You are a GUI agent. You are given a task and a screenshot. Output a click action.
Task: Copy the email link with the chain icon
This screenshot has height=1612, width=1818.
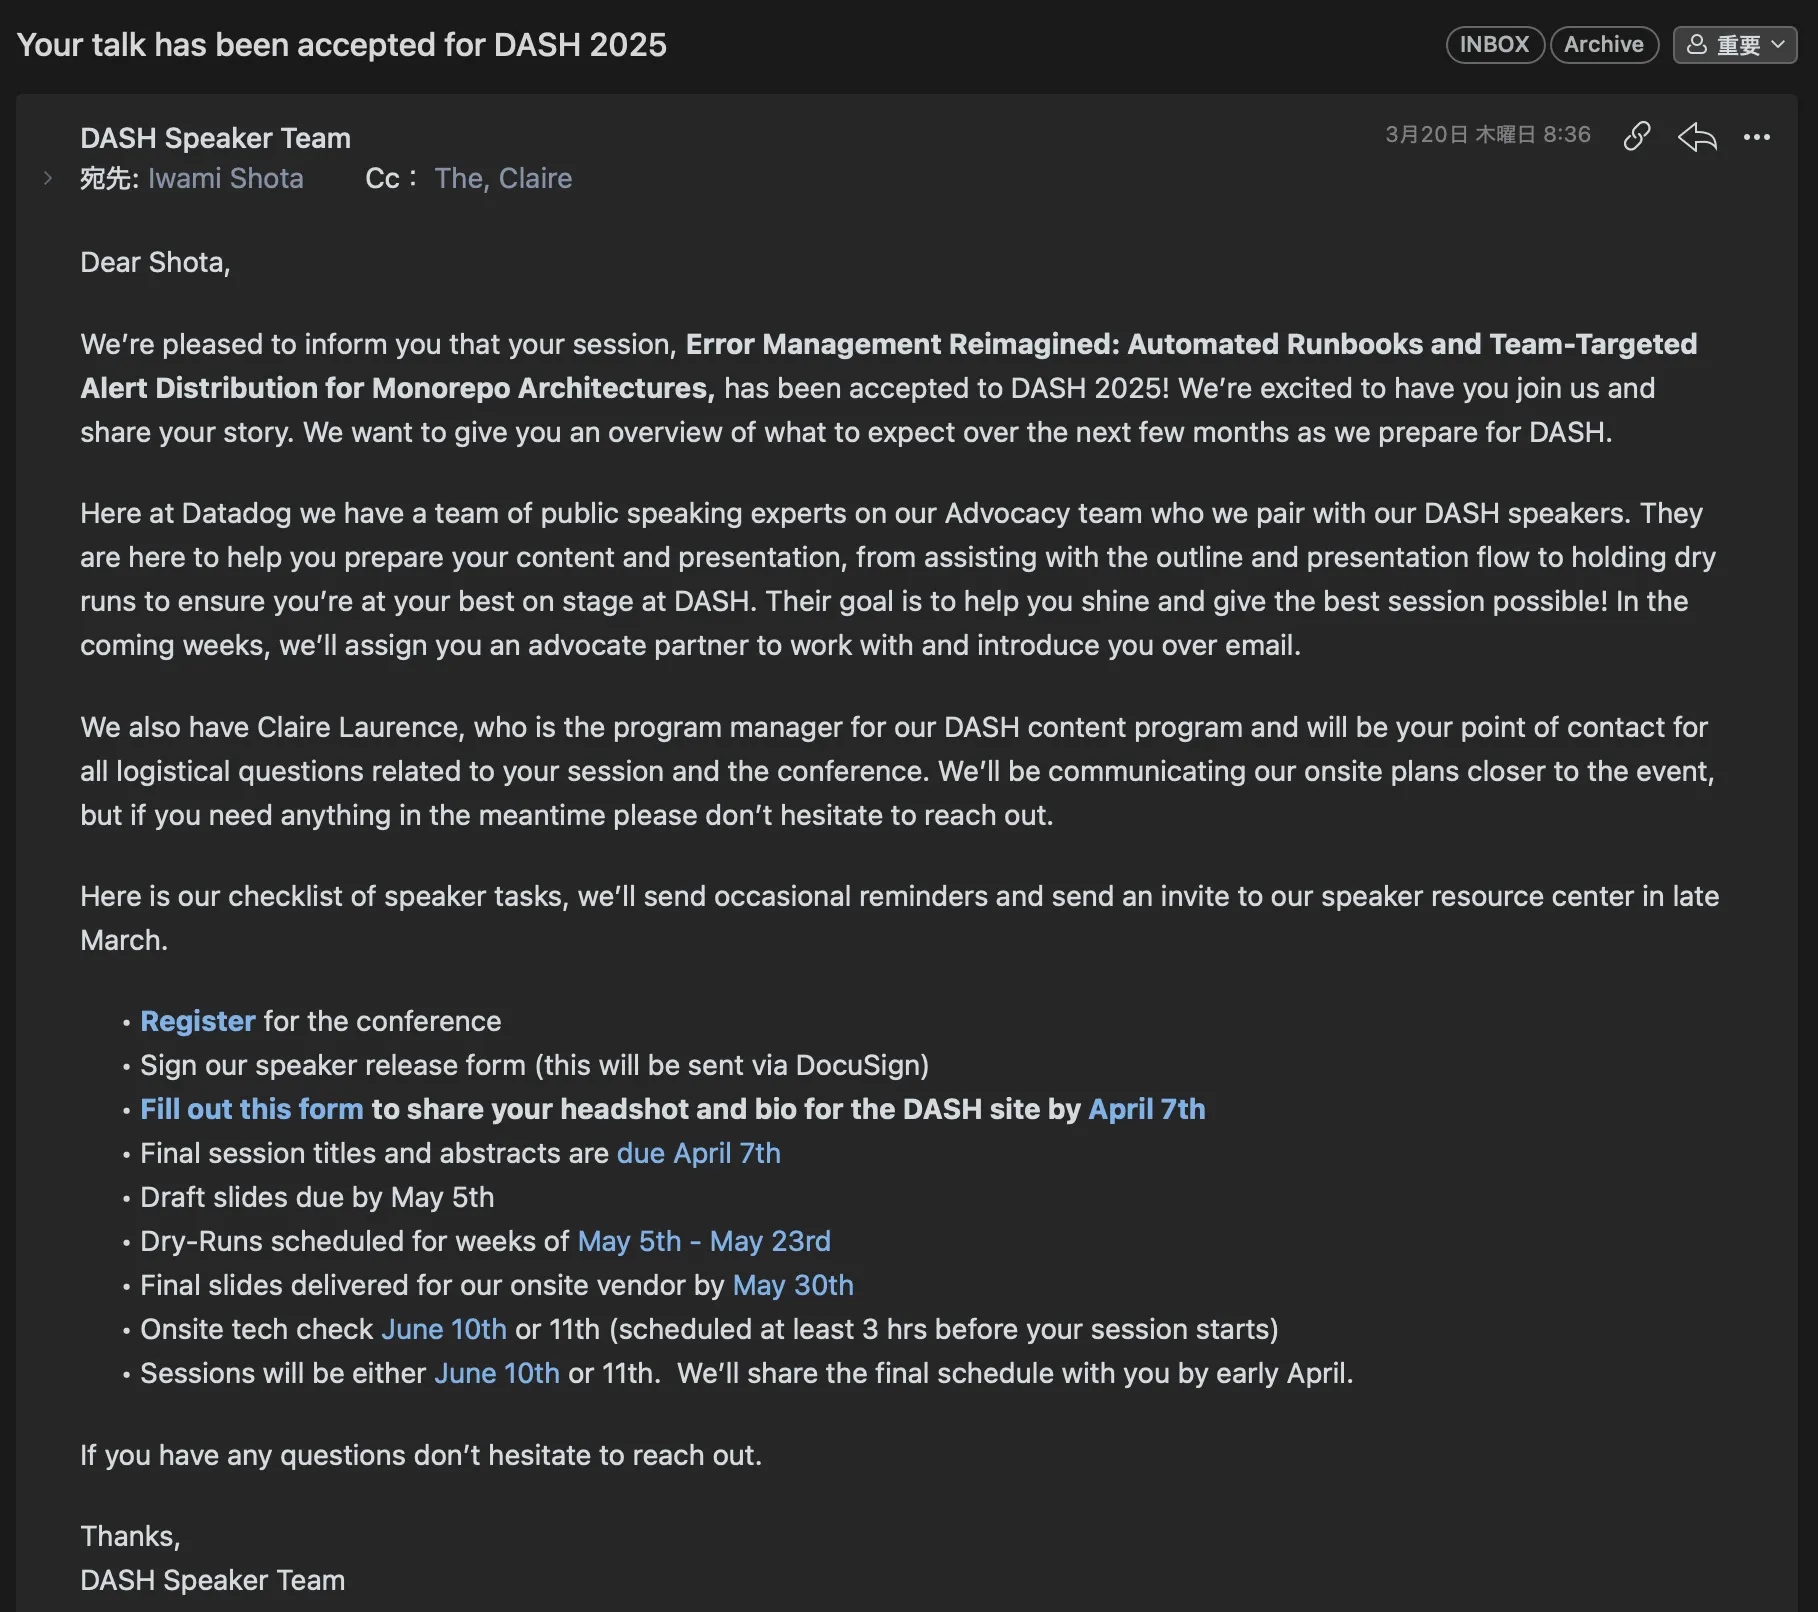pos(1636,136)
